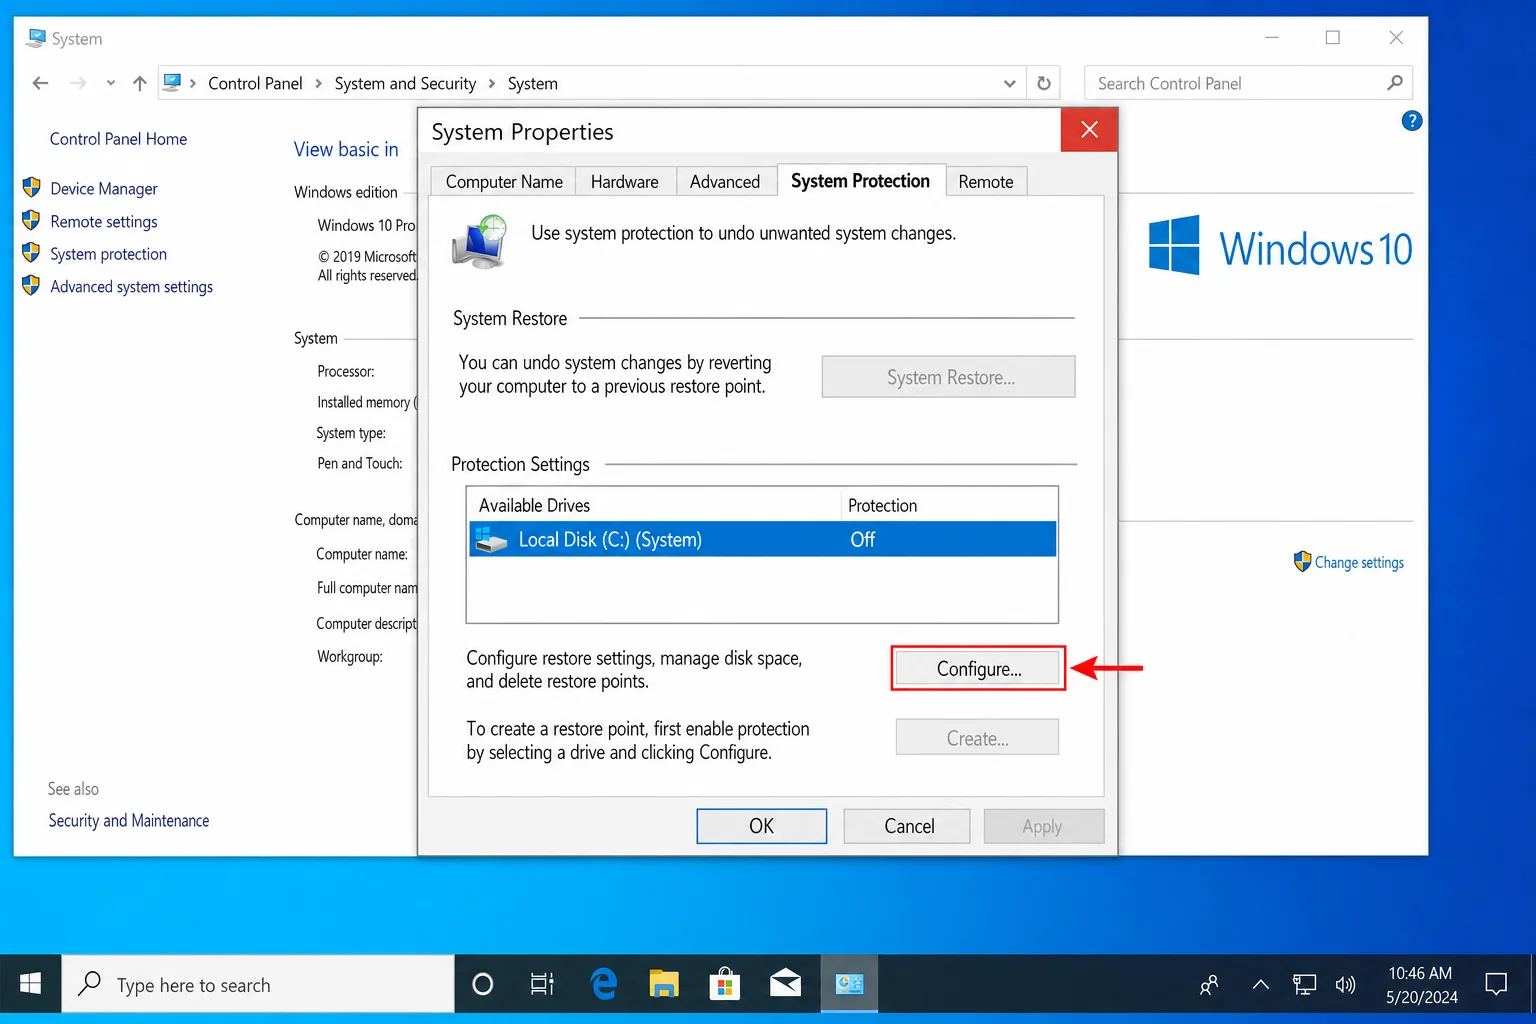Click Control Panel breadcrumb
This screenshot has height=1024, width=1536.
pyautogui.click(x=255, y=84)
